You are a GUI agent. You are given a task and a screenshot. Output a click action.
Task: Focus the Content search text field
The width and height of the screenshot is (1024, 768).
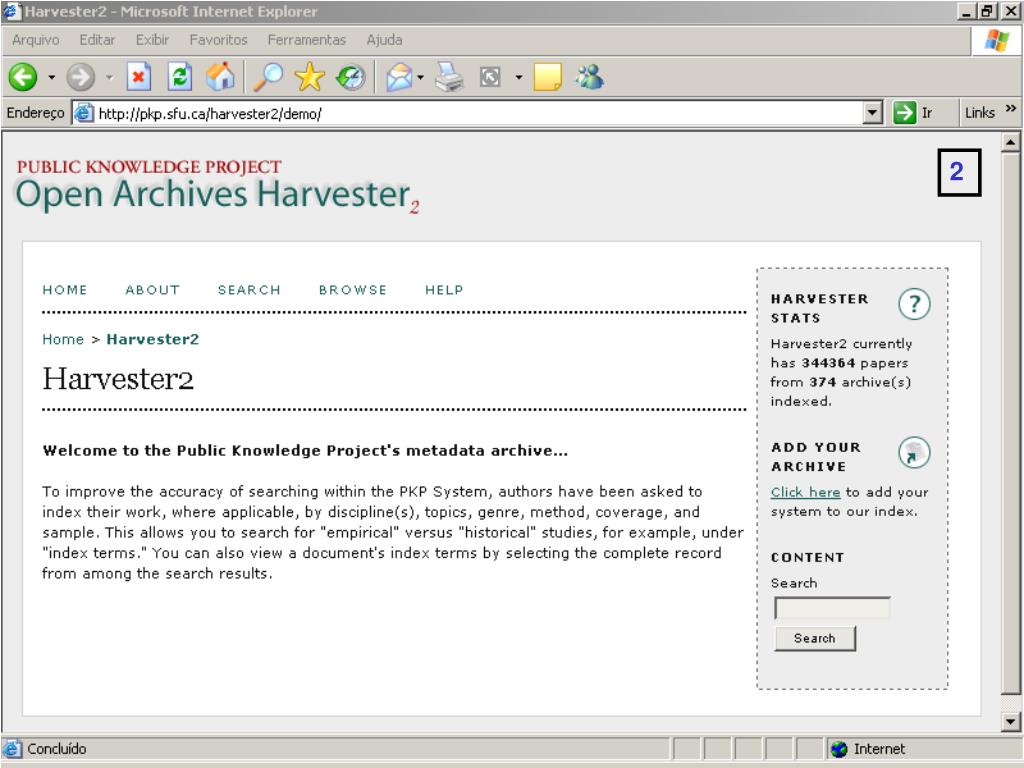(x=832, y=608)
